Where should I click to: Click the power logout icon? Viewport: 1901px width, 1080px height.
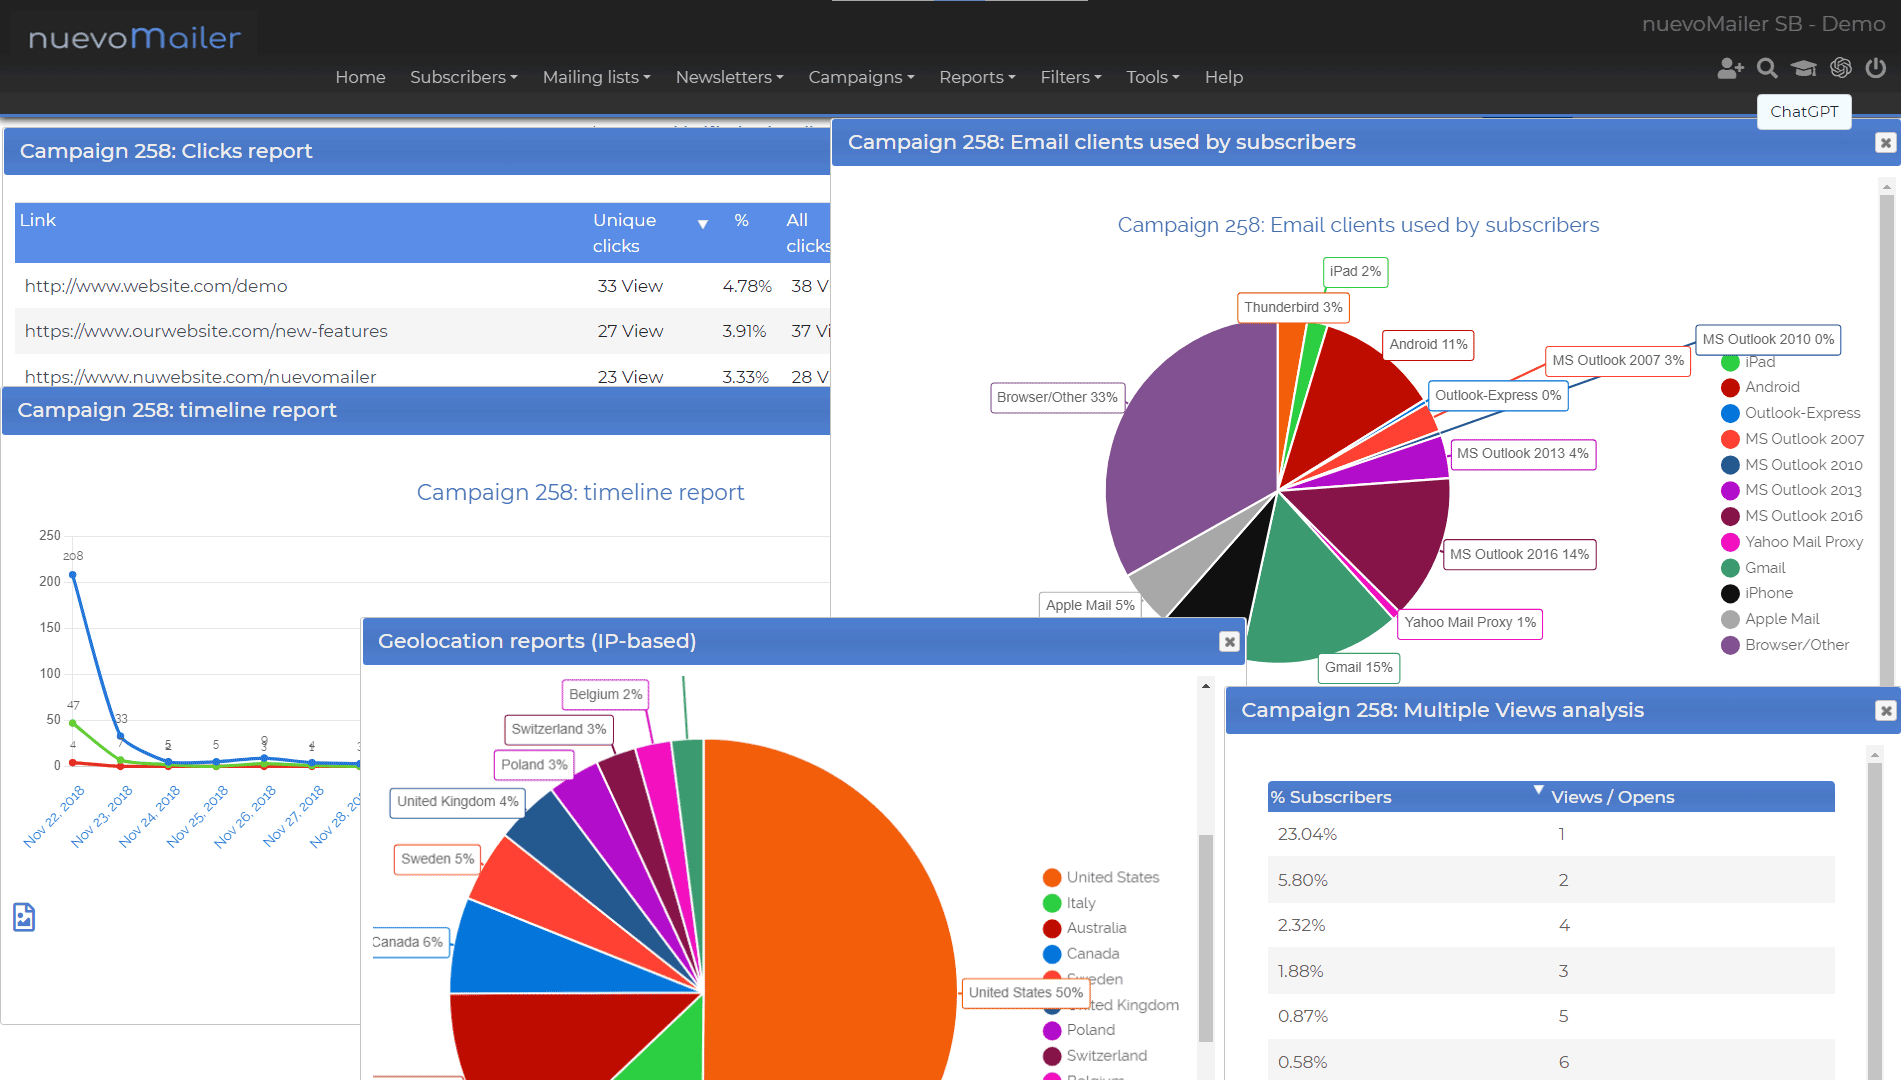click(x=1876, y=68)
